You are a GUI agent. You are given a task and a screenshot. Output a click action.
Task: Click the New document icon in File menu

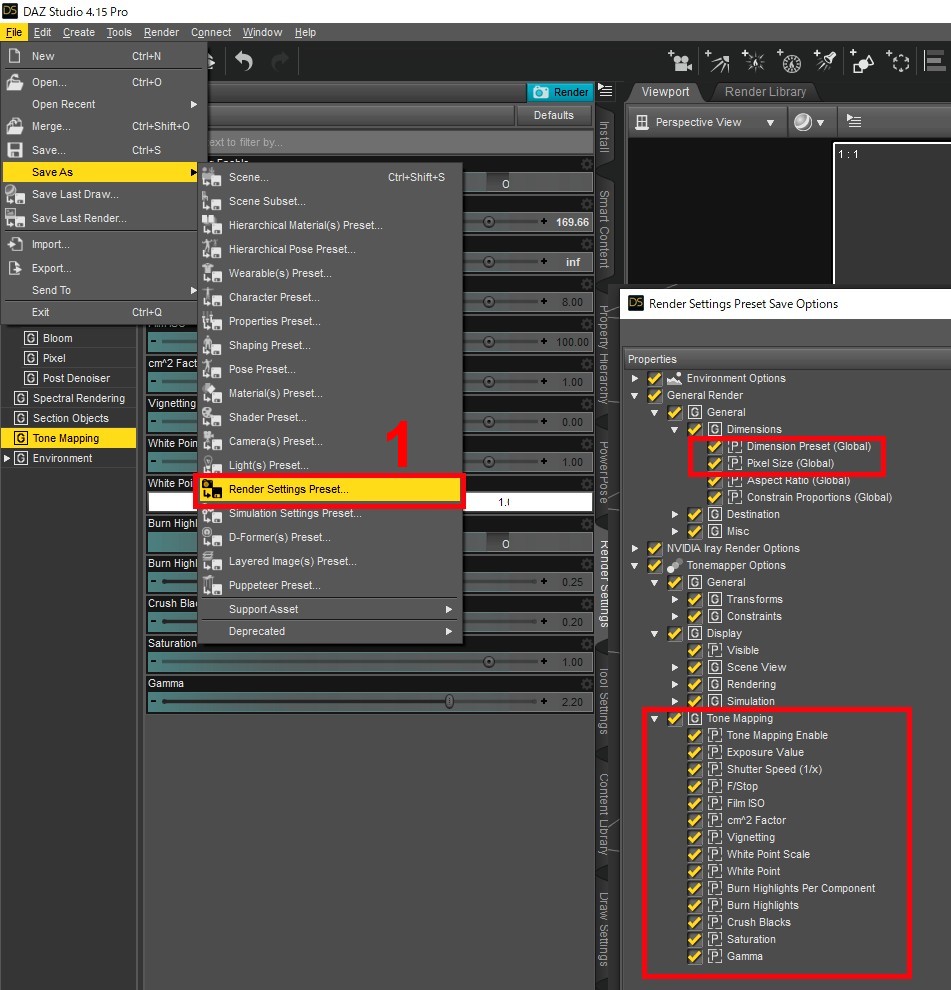(x=15, y=56)
